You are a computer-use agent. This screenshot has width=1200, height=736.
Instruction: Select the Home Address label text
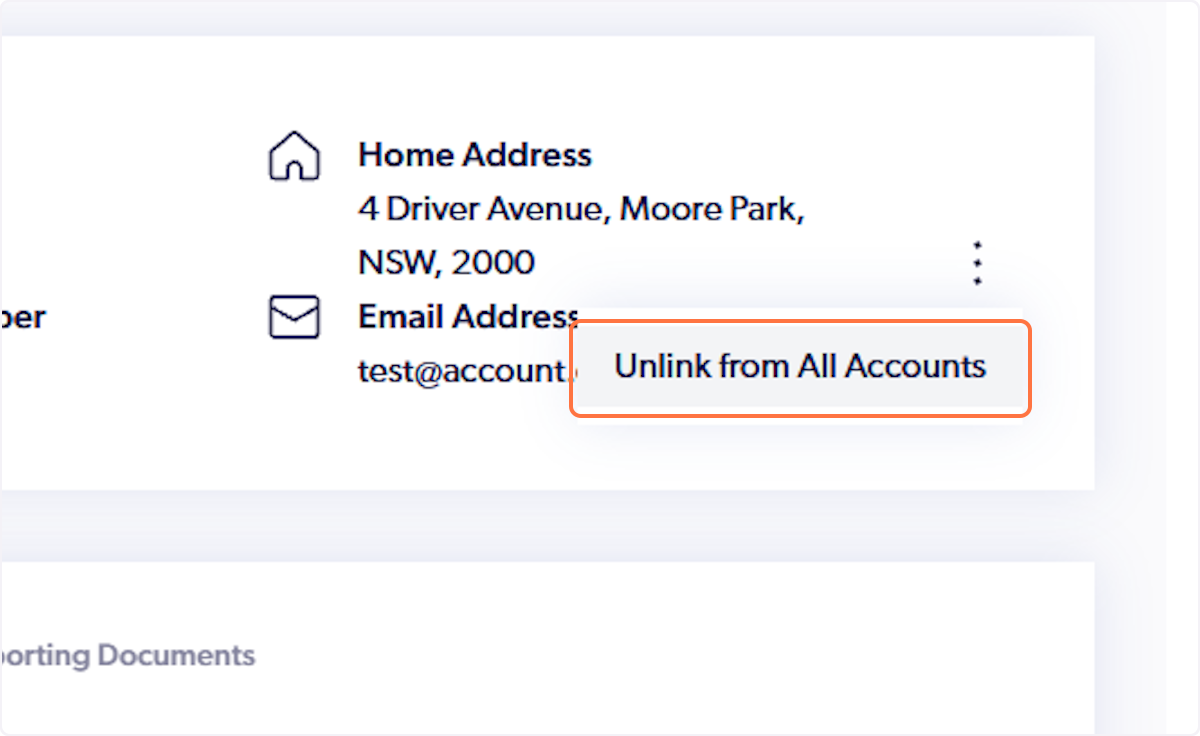[x=475, y=155]
